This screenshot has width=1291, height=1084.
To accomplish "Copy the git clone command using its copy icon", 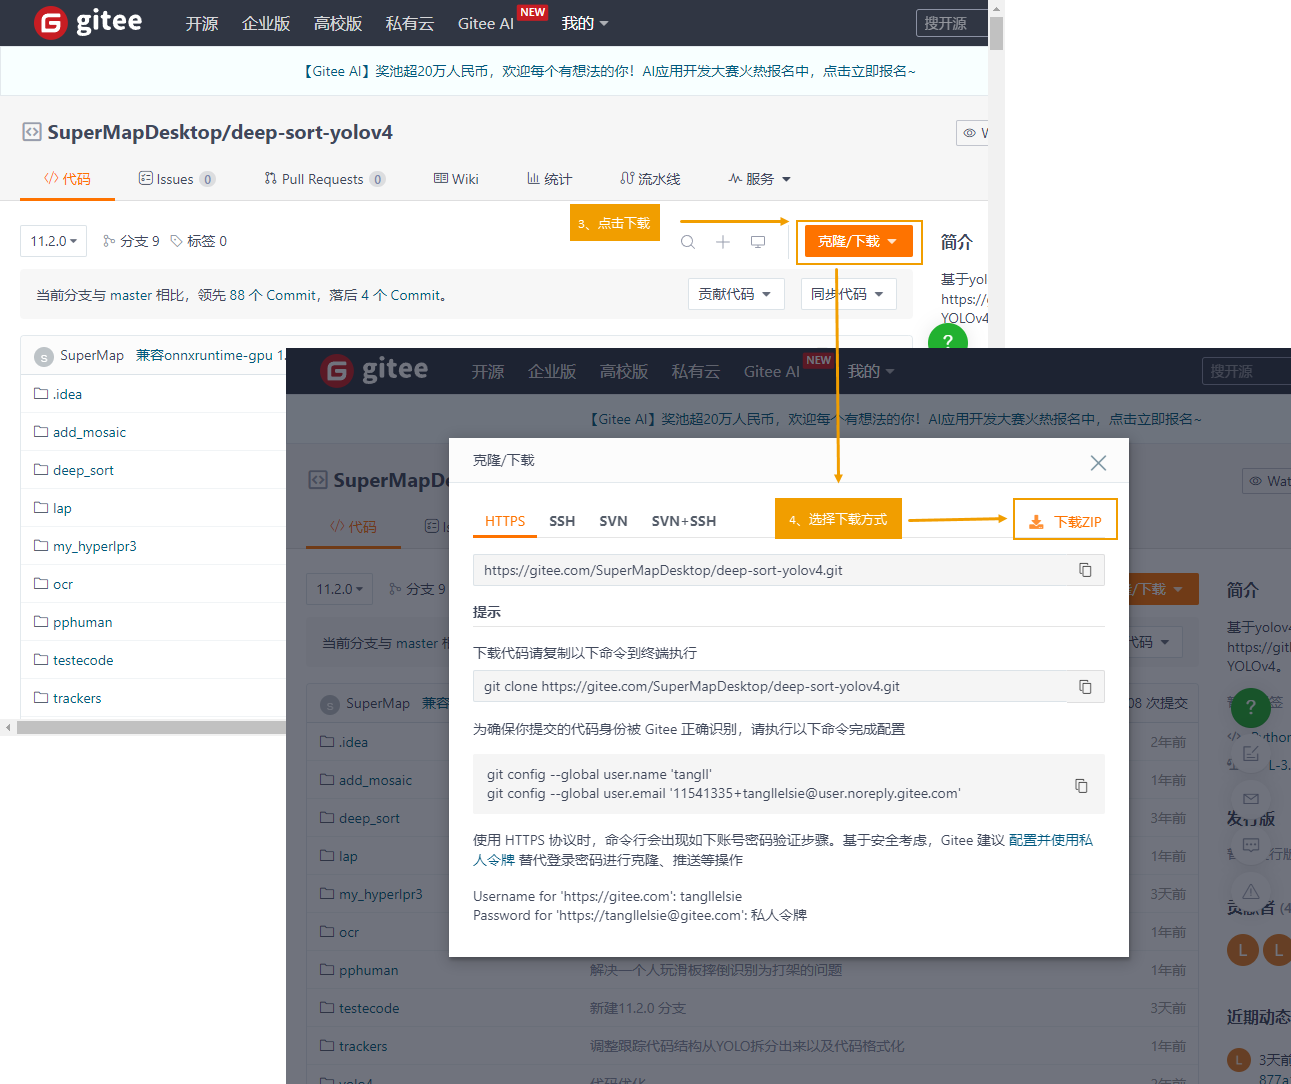I will pyautogui.click(x=1085, y=687).
